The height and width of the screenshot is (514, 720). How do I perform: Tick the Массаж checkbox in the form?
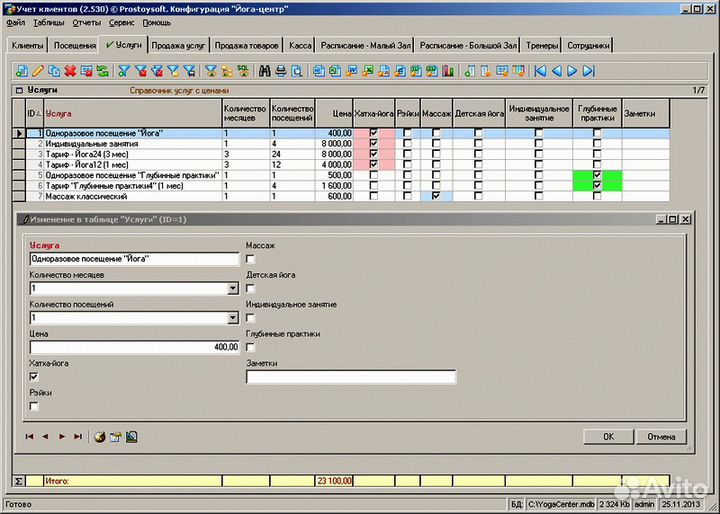coord(250,260)
